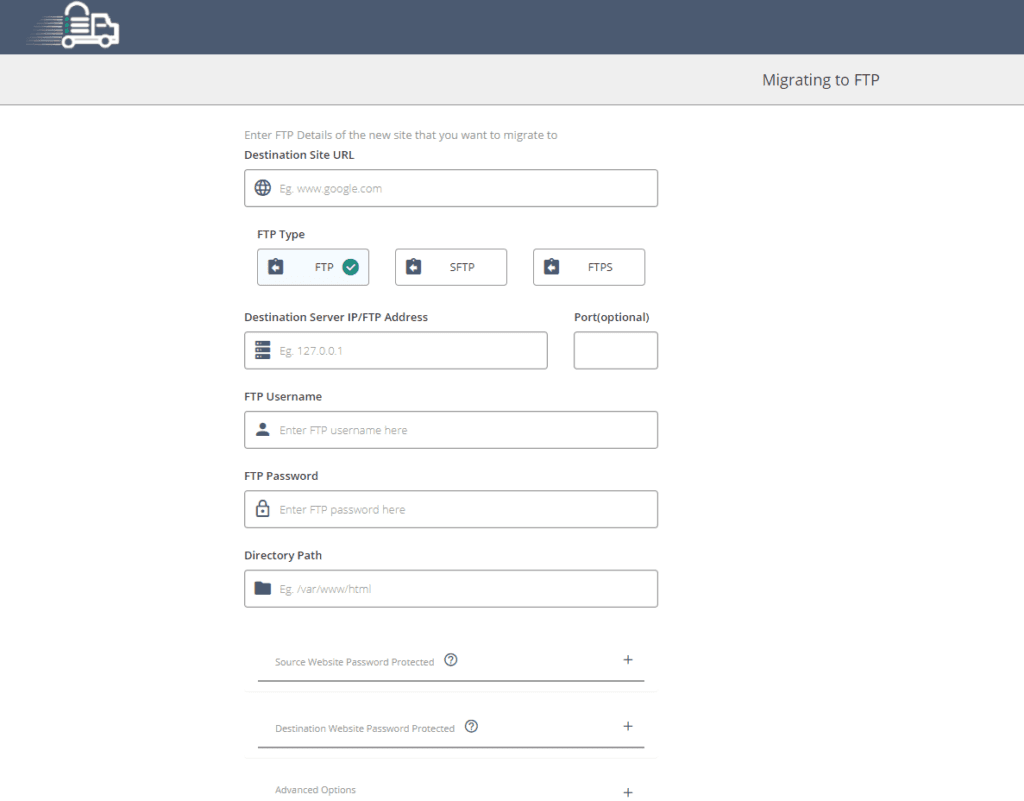The image size is (1024, 801).
Task: Select FTPS as the FTP type
Action: [589, 267]
